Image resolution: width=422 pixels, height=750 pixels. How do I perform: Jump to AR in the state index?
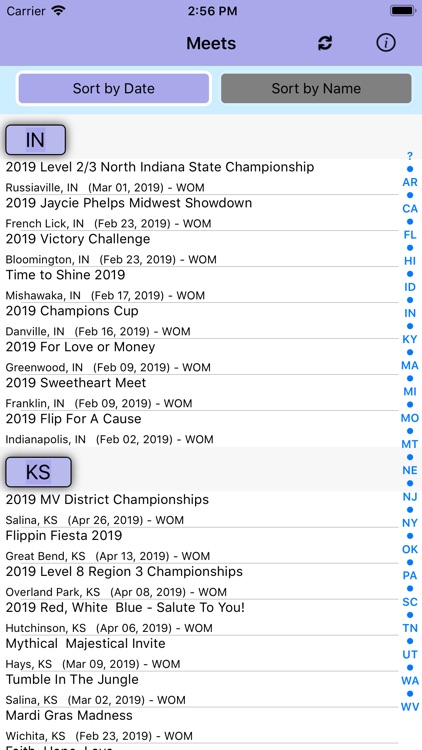pyautogui.click(x=410, y=182)
